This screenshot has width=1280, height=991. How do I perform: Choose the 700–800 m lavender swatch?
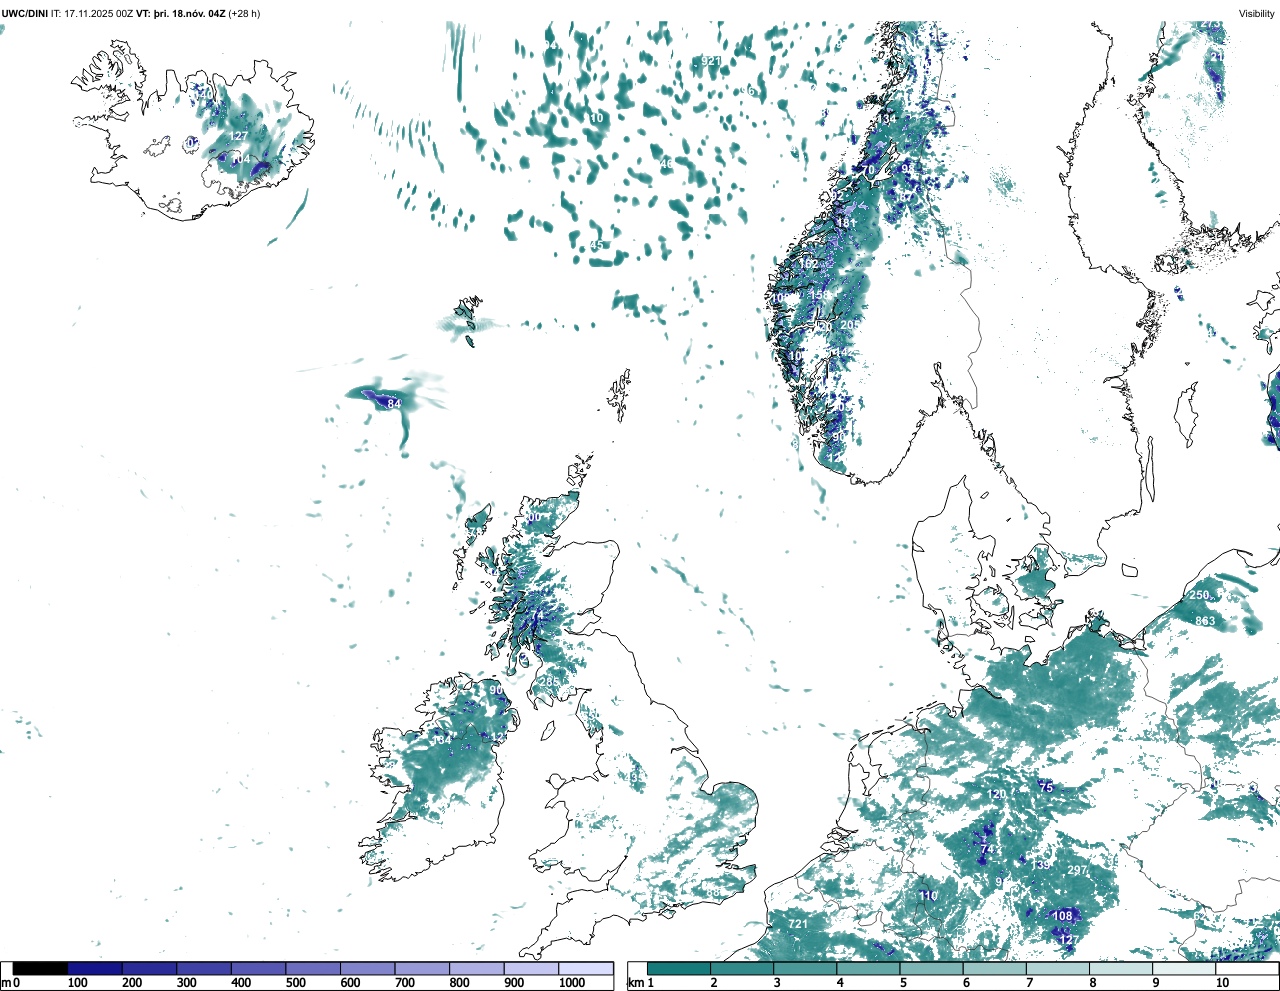422,969
